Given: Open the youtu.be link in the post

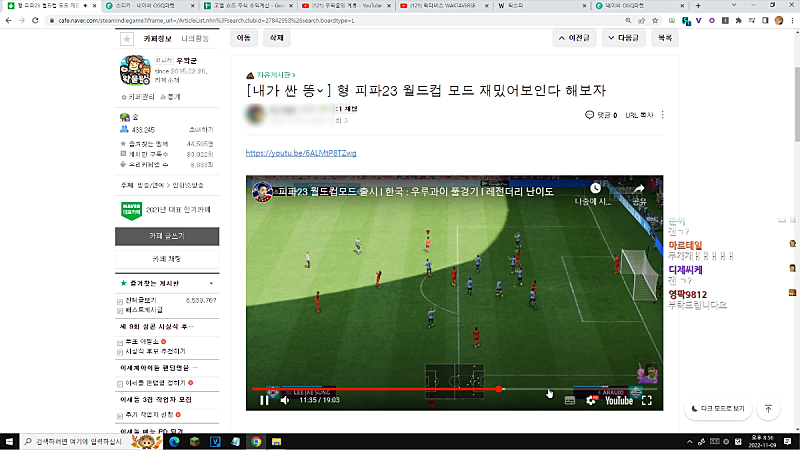Looking at the screenshot, I should [x=301, y=153].
